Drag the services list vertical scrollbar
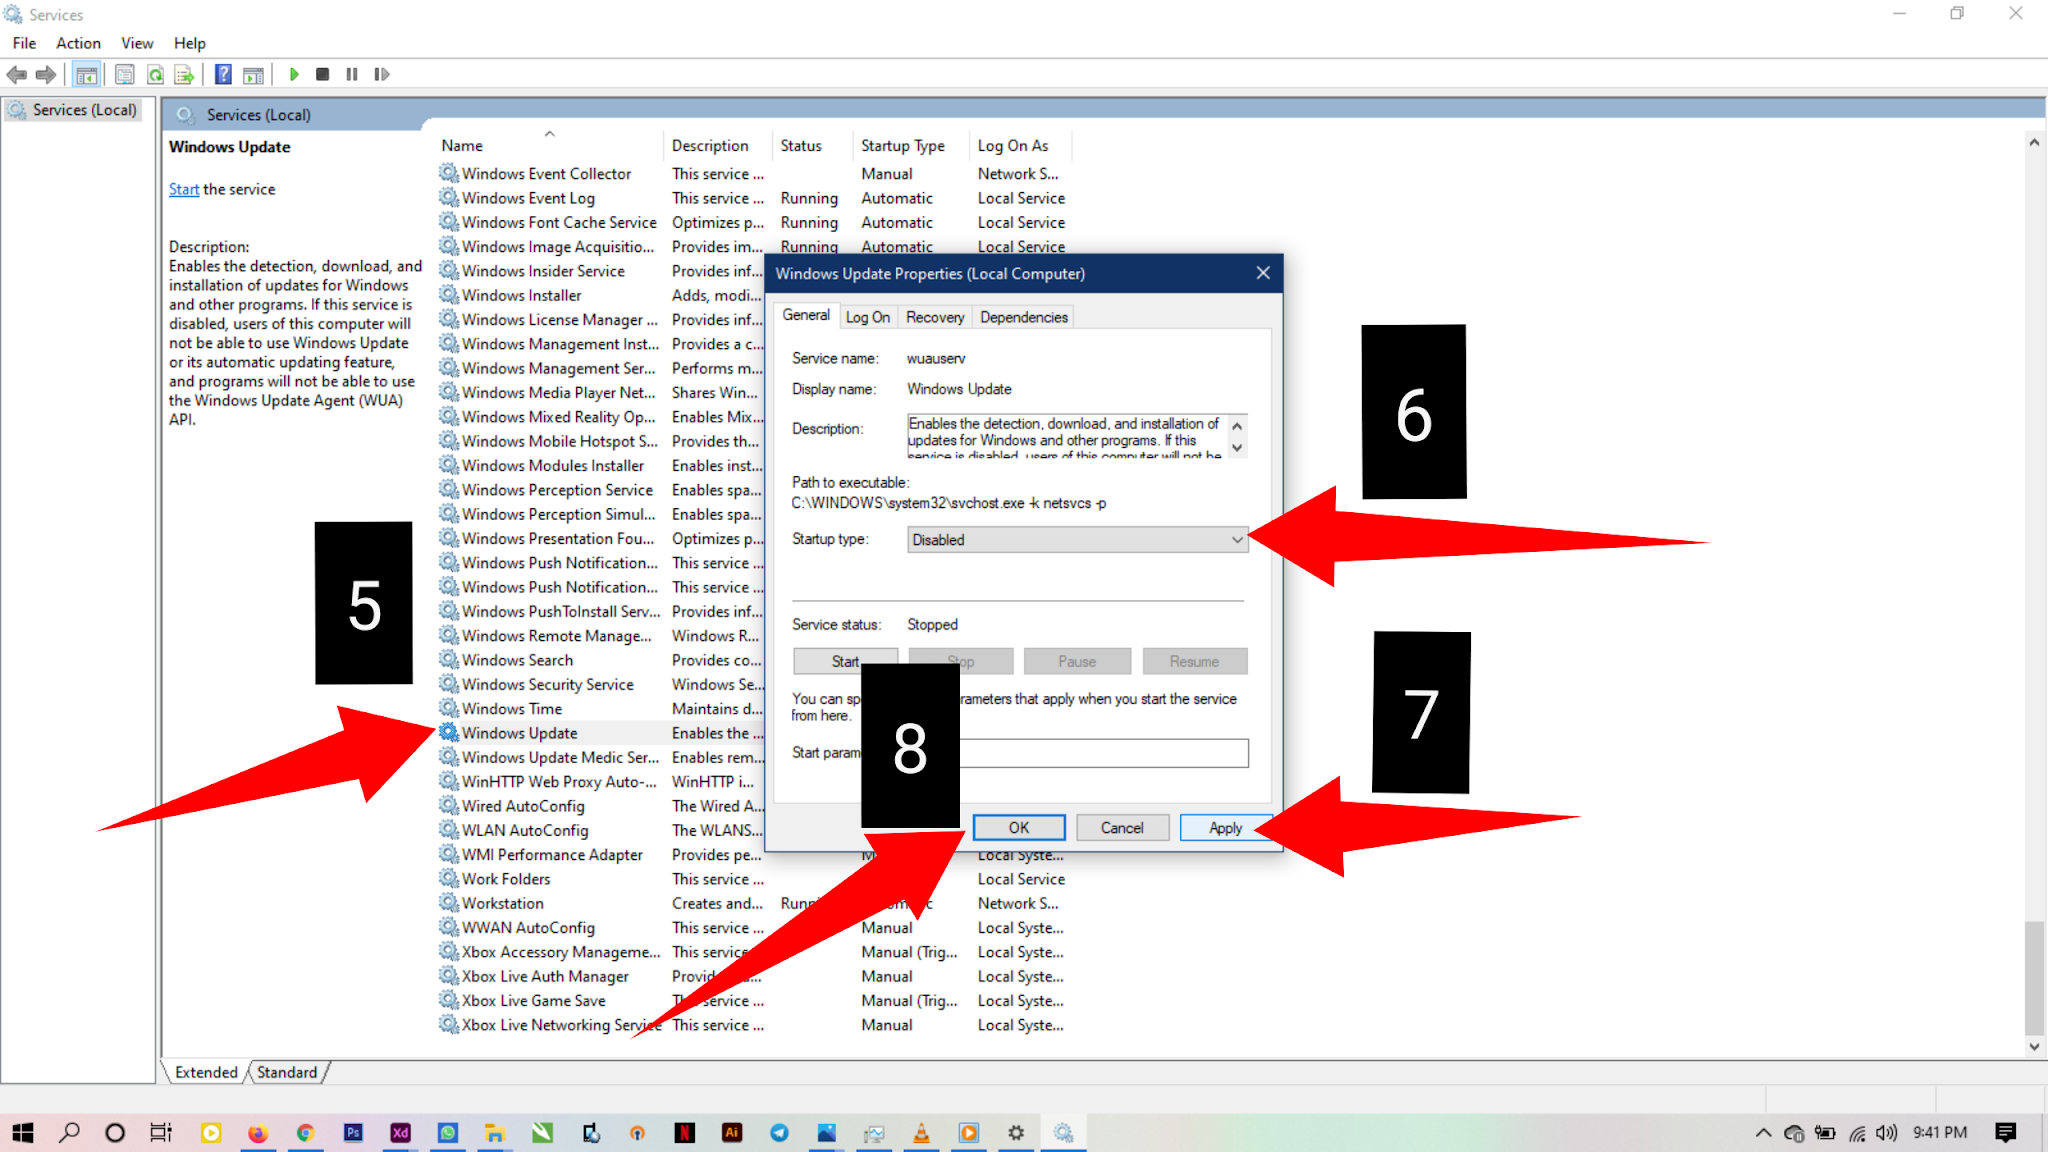The image size is (2048, 1152). point(2030,976)
